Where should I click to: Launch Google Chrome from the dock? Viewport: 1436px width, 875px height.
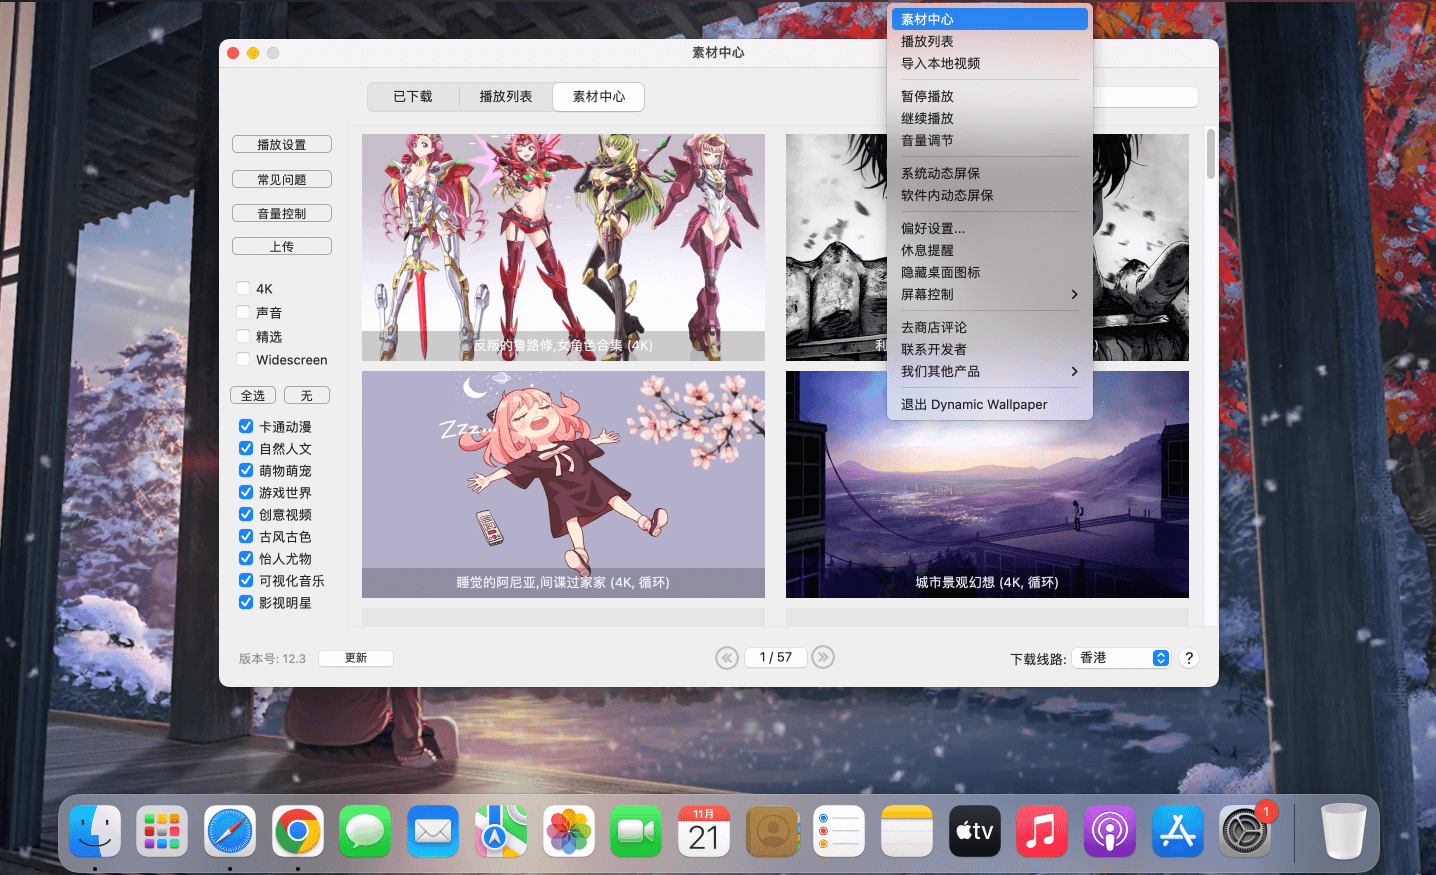click(x=298, y=831)
